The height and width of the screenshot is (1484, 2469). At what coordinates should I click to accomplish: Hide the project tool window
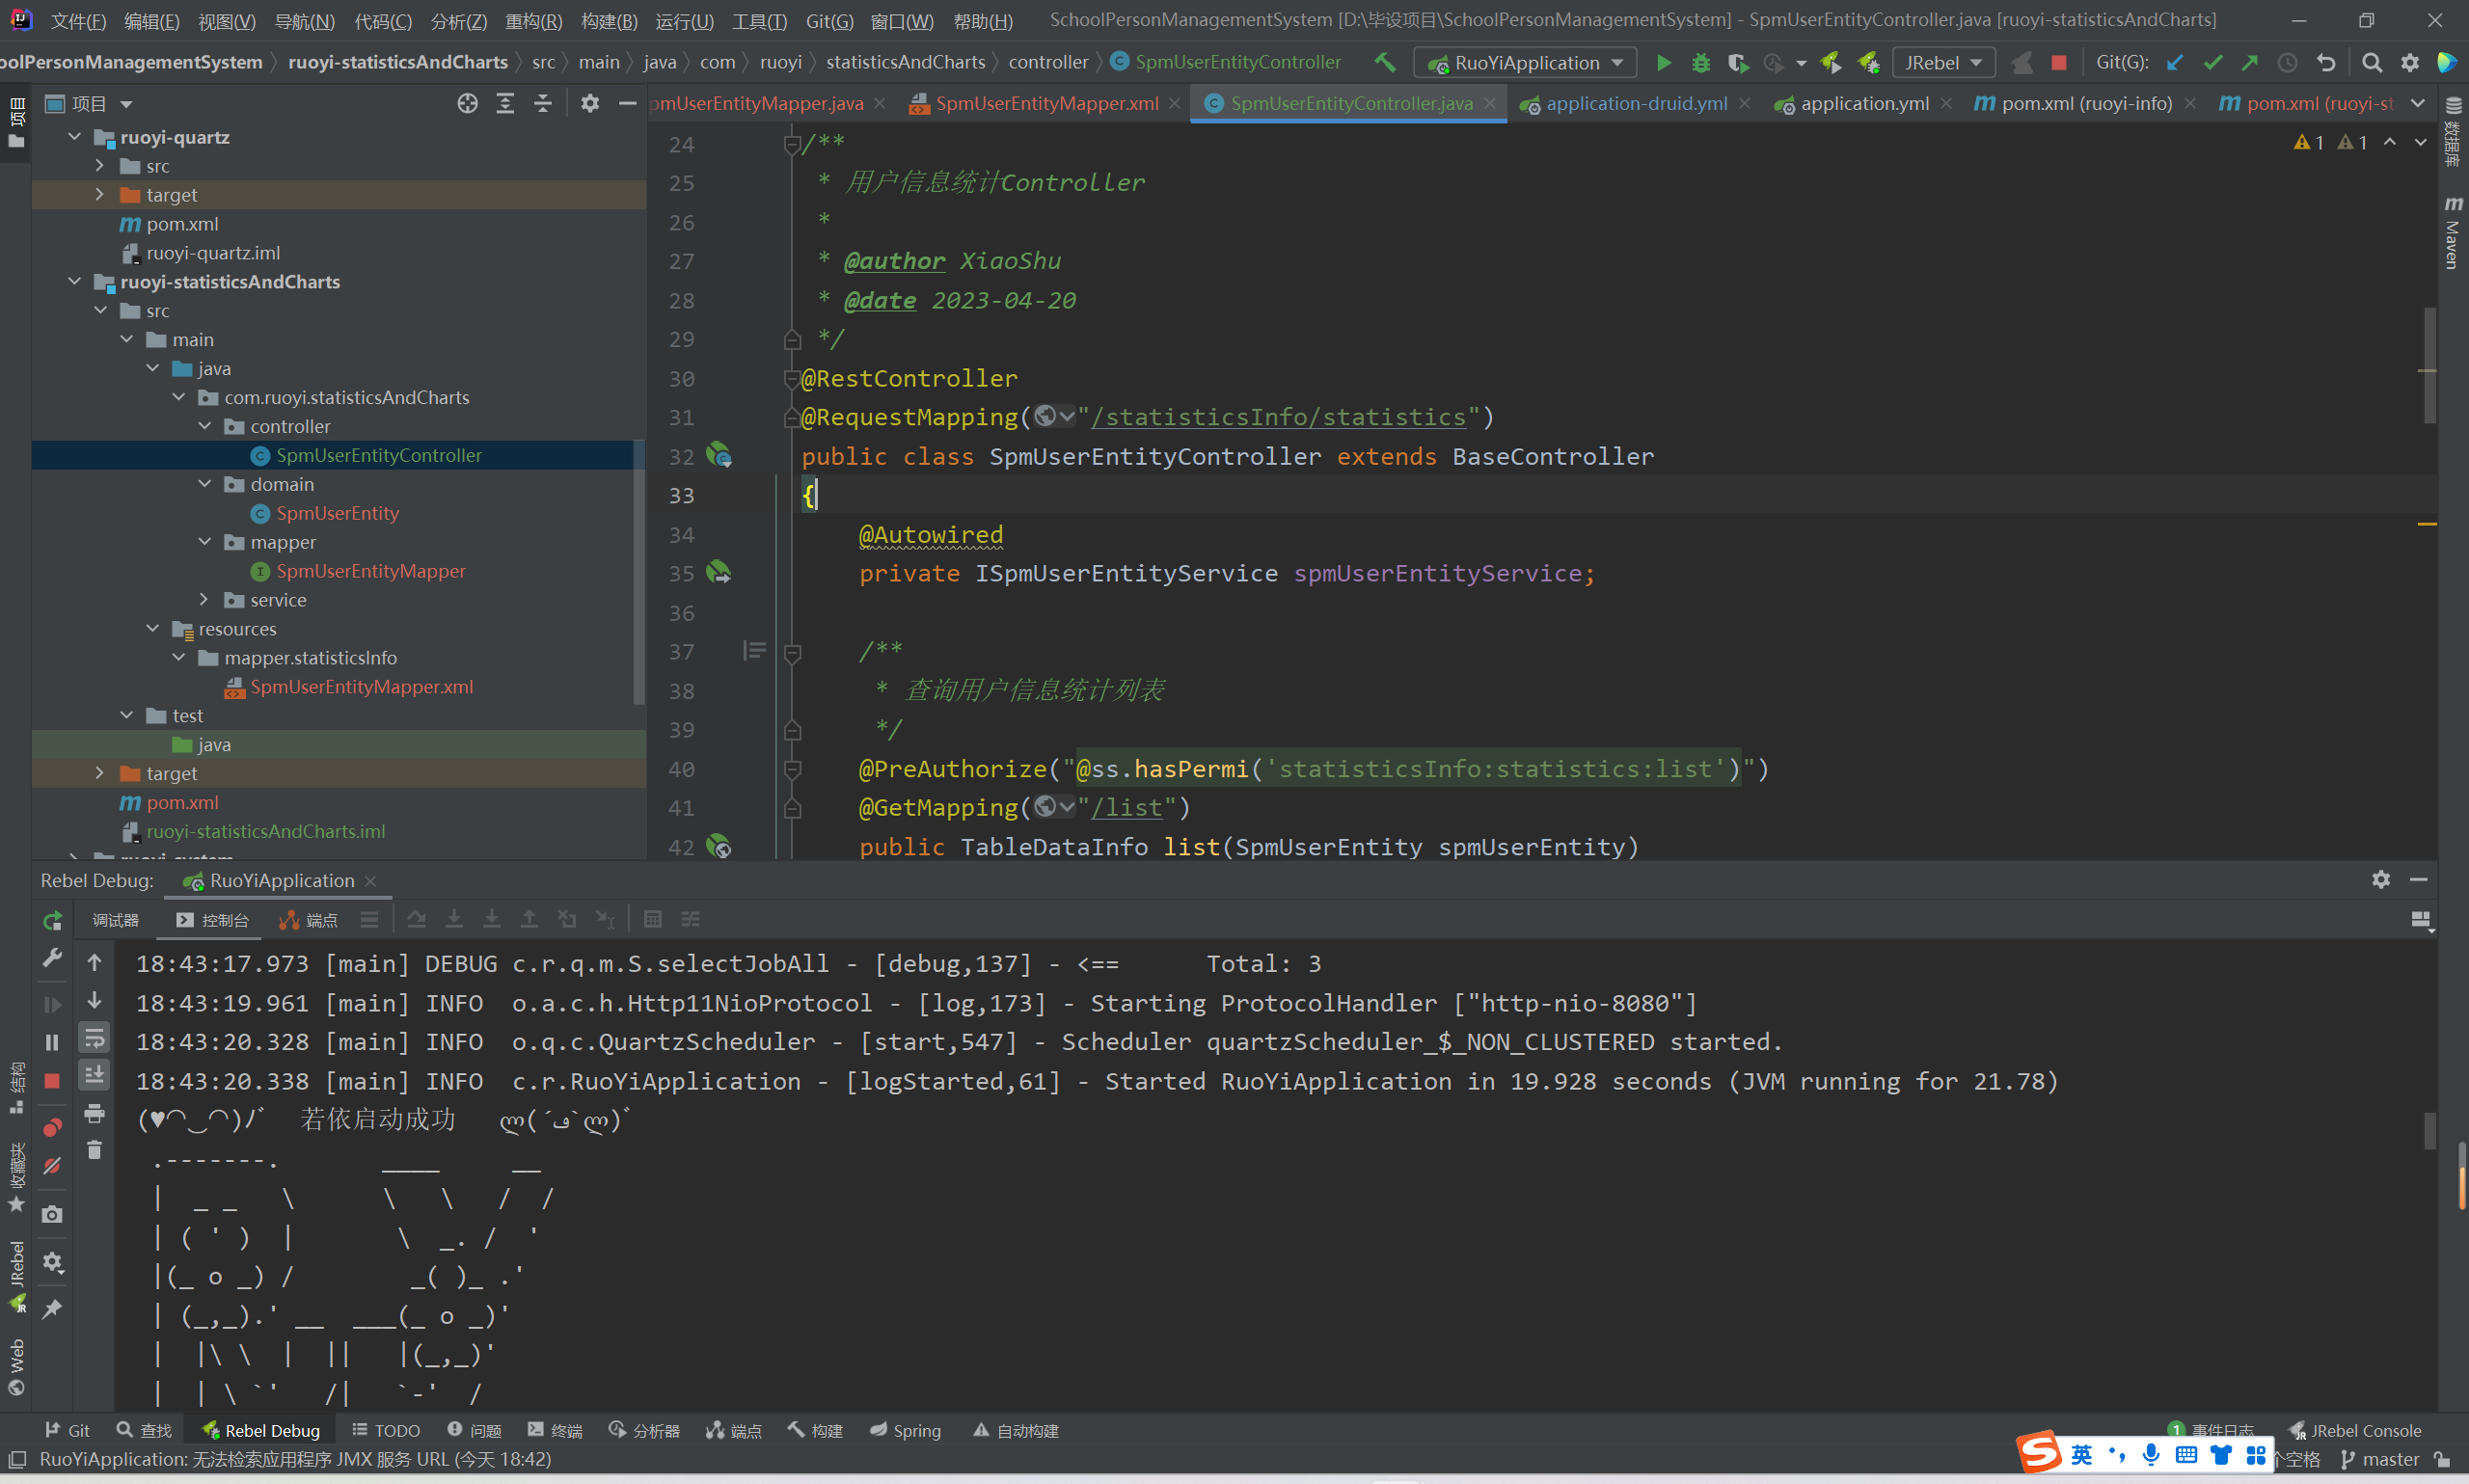pyautogui.click(x=628, y=103)
